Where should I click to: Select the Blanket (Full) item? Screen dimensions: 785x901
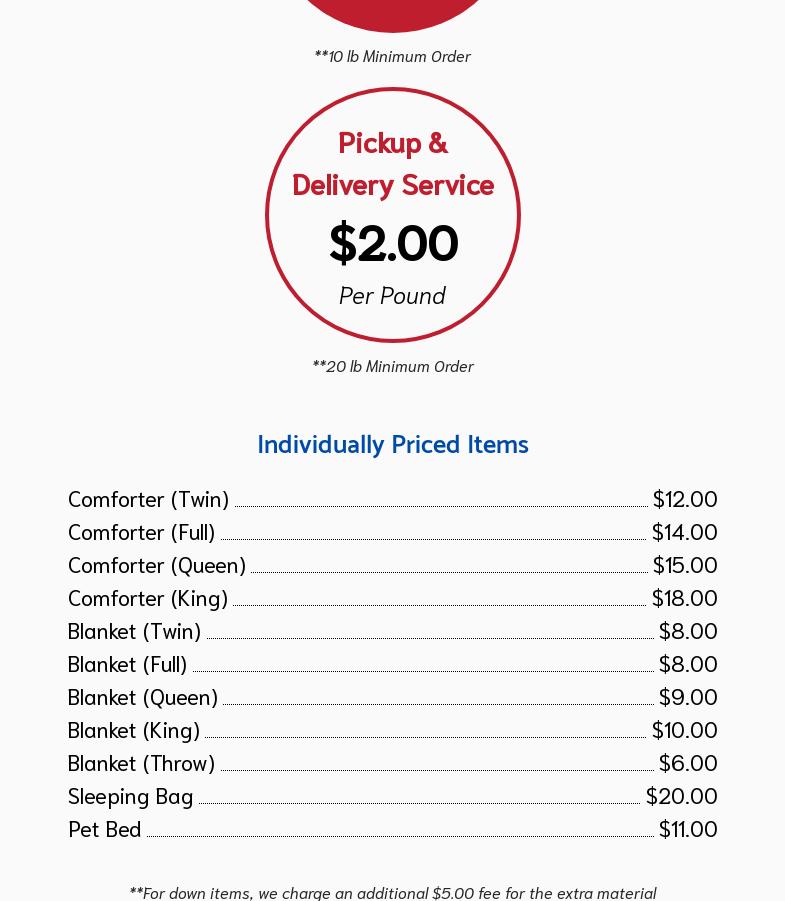127,663
